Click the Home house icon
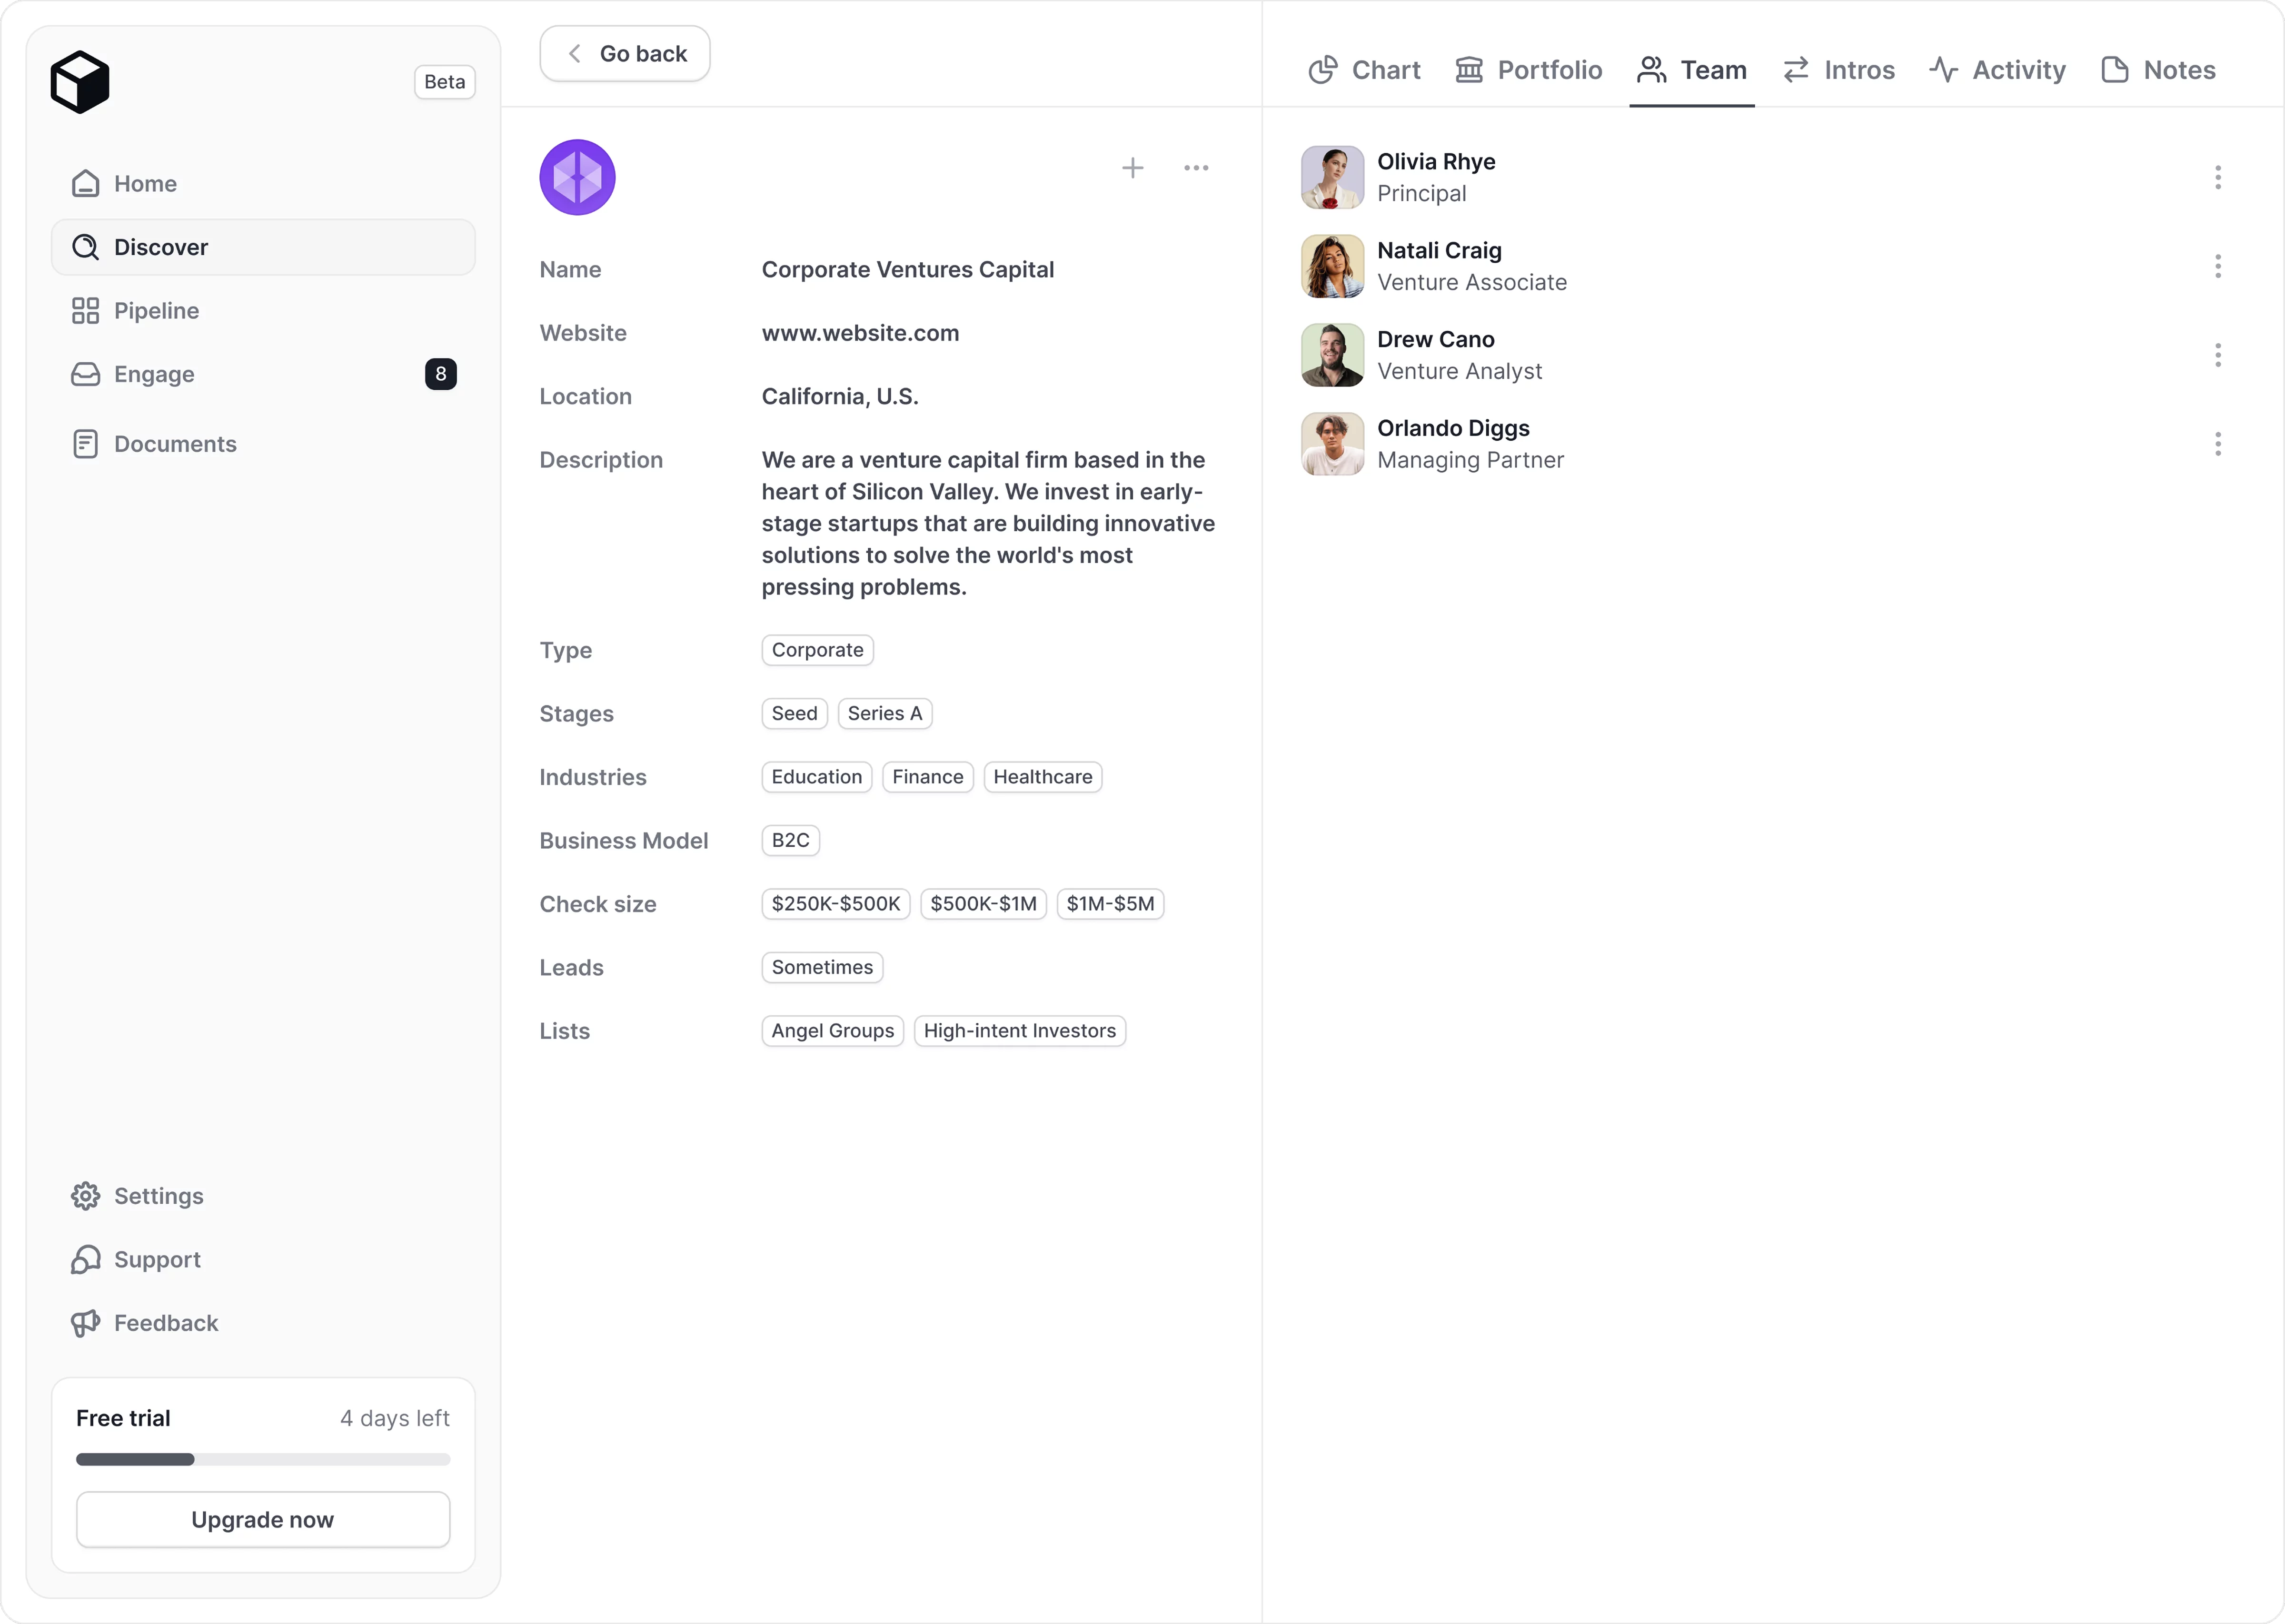This screenshot has height=1624, width=2285. [x=86, y=184]
